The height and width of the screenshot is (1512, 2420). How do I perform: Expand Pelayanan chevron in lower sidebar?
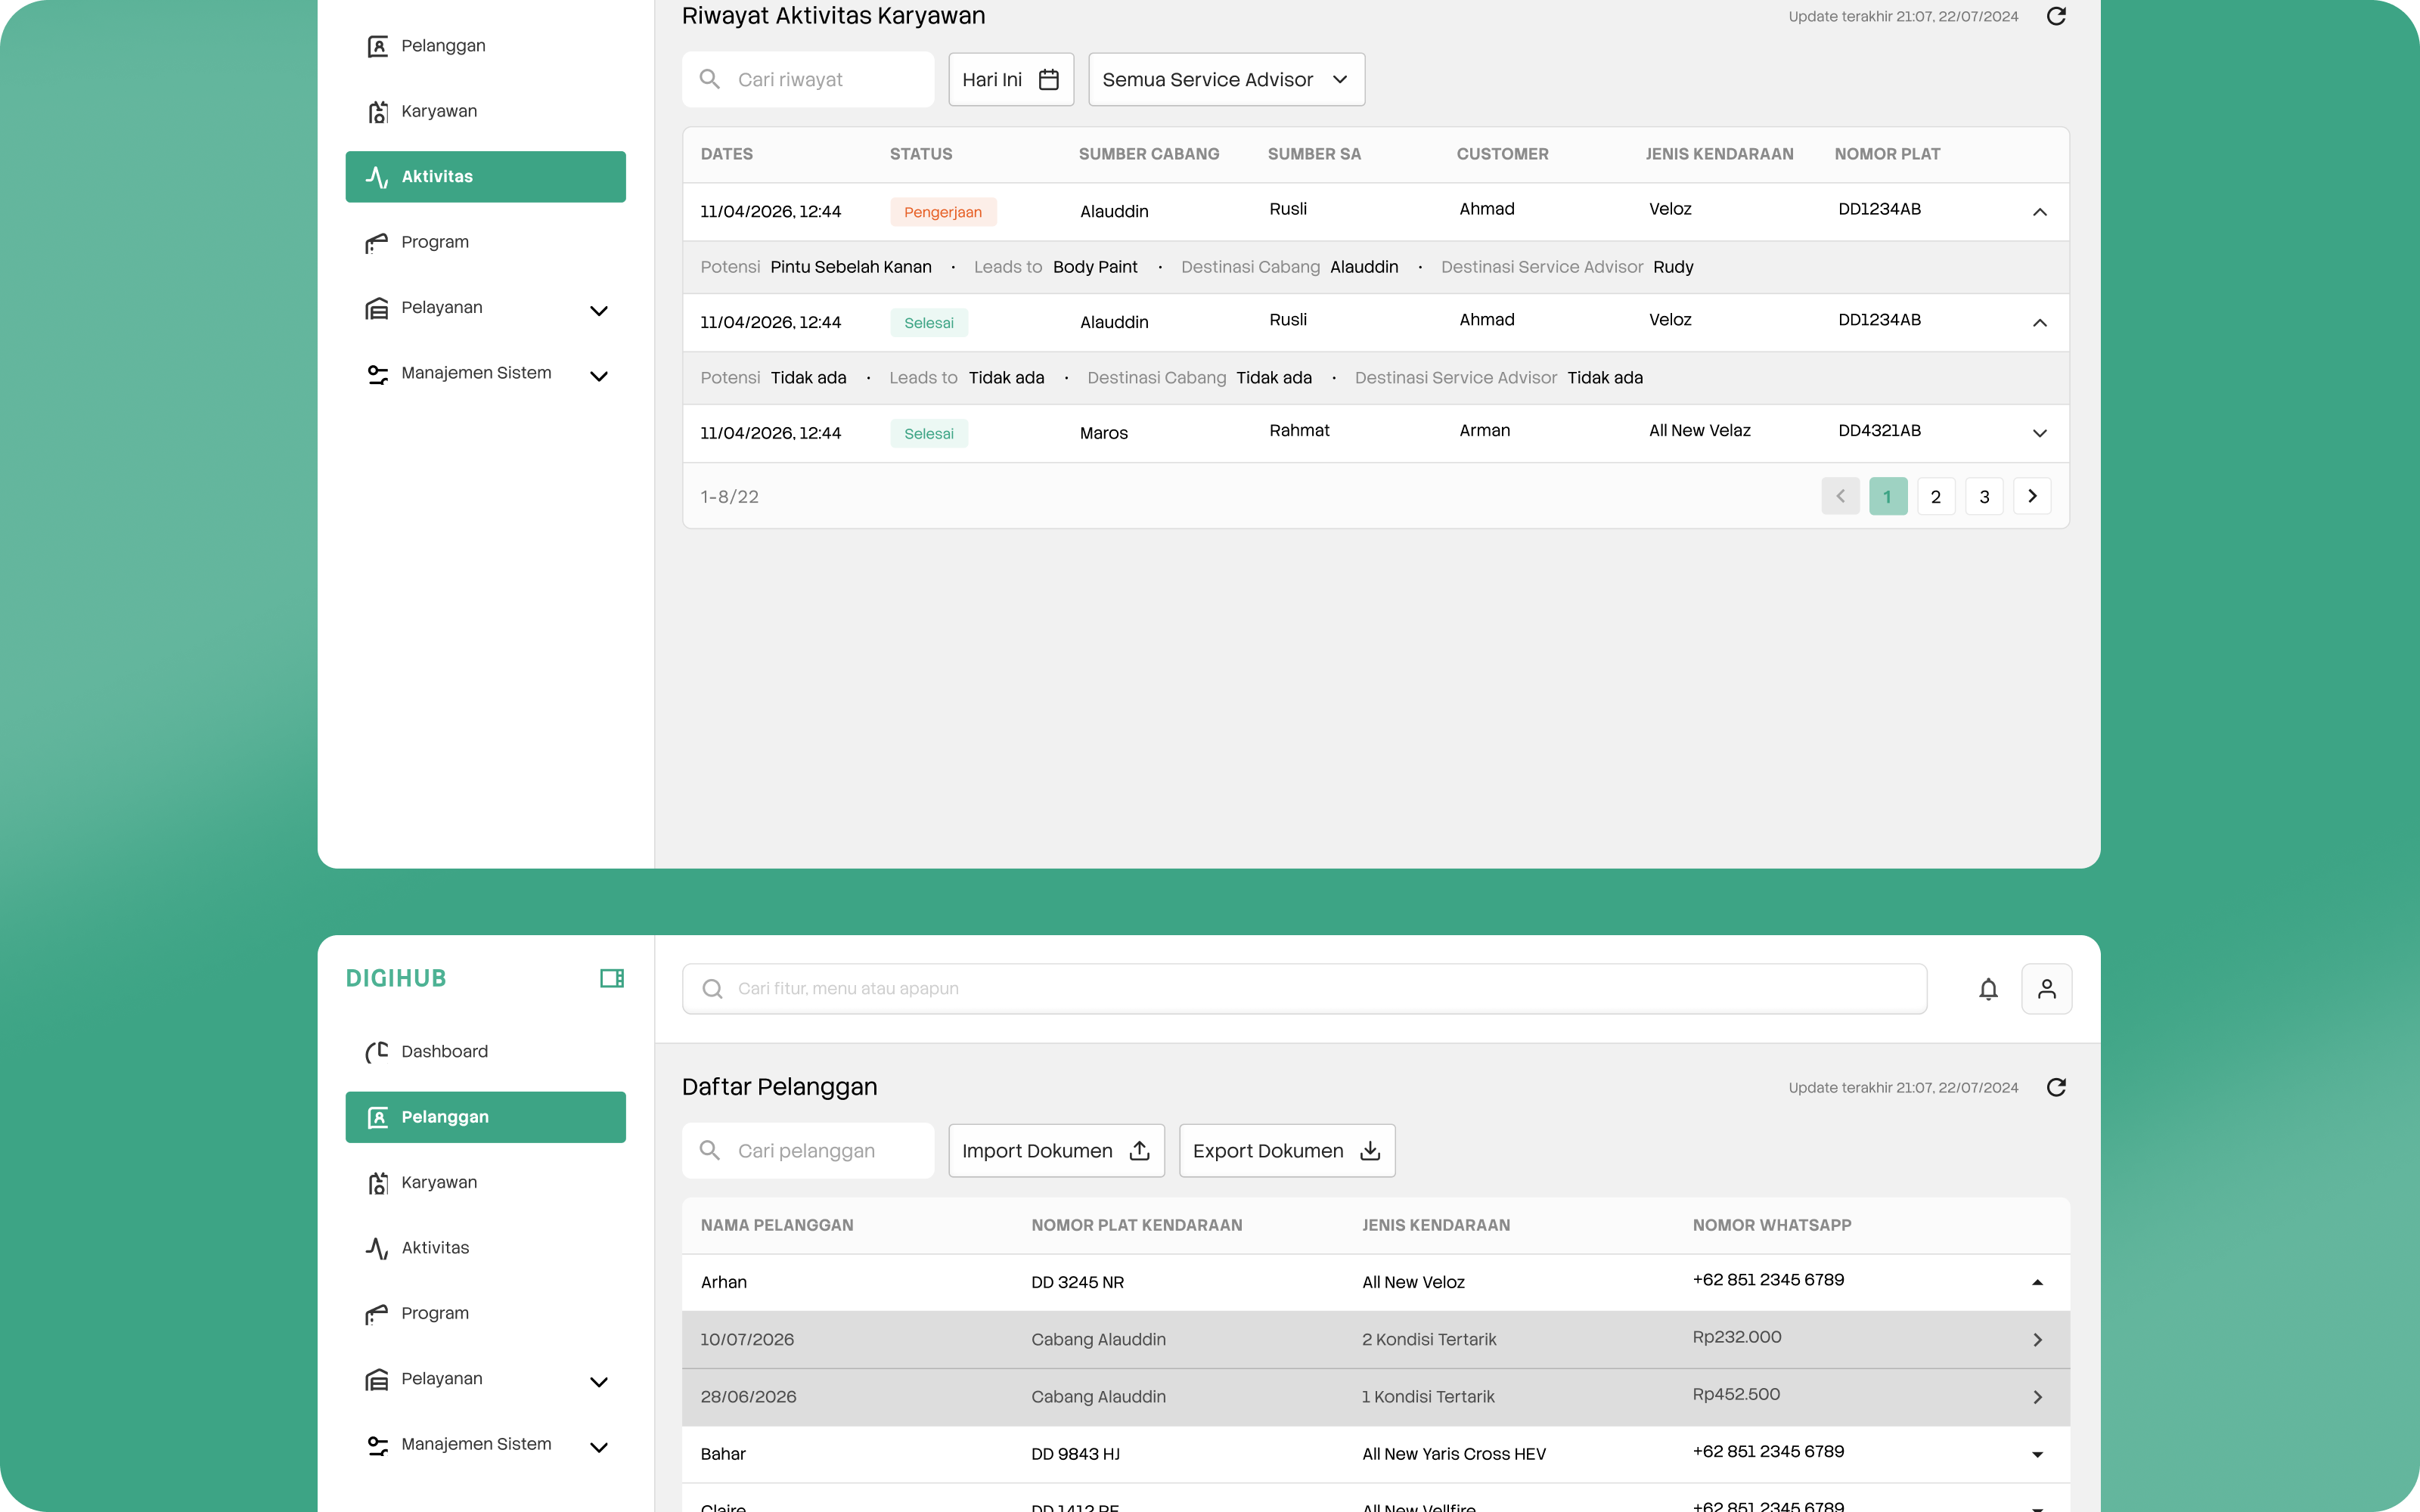point(599,1382)
